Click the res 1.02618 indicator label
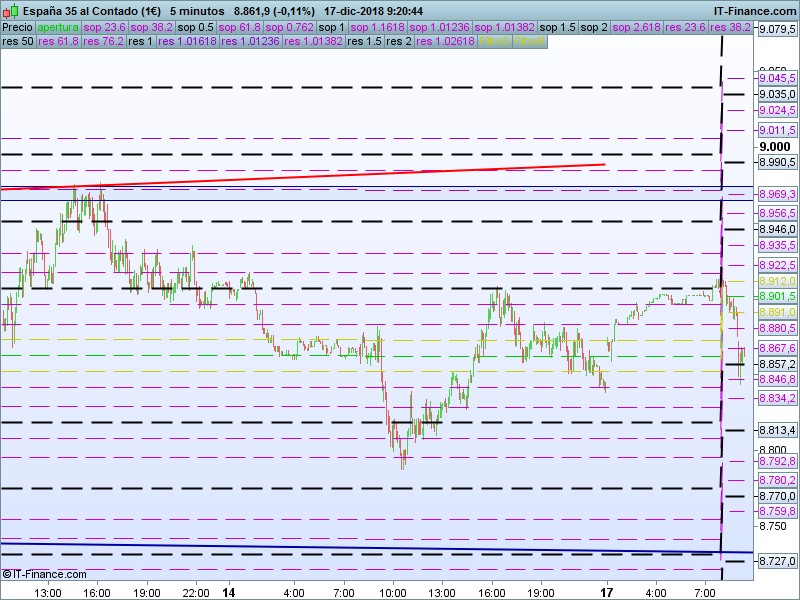Screen dimensions: 800x600 (x=445, y=41)
